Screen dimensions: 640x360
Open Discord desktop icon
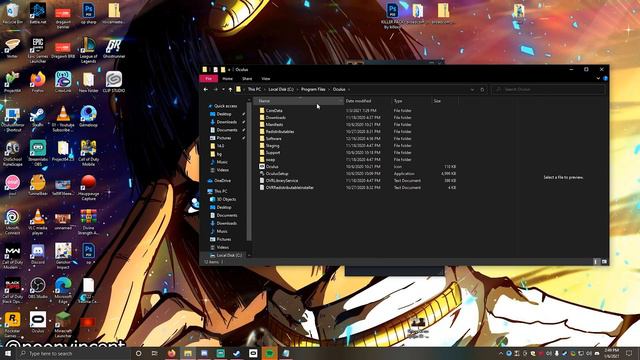tap(38, 254)
